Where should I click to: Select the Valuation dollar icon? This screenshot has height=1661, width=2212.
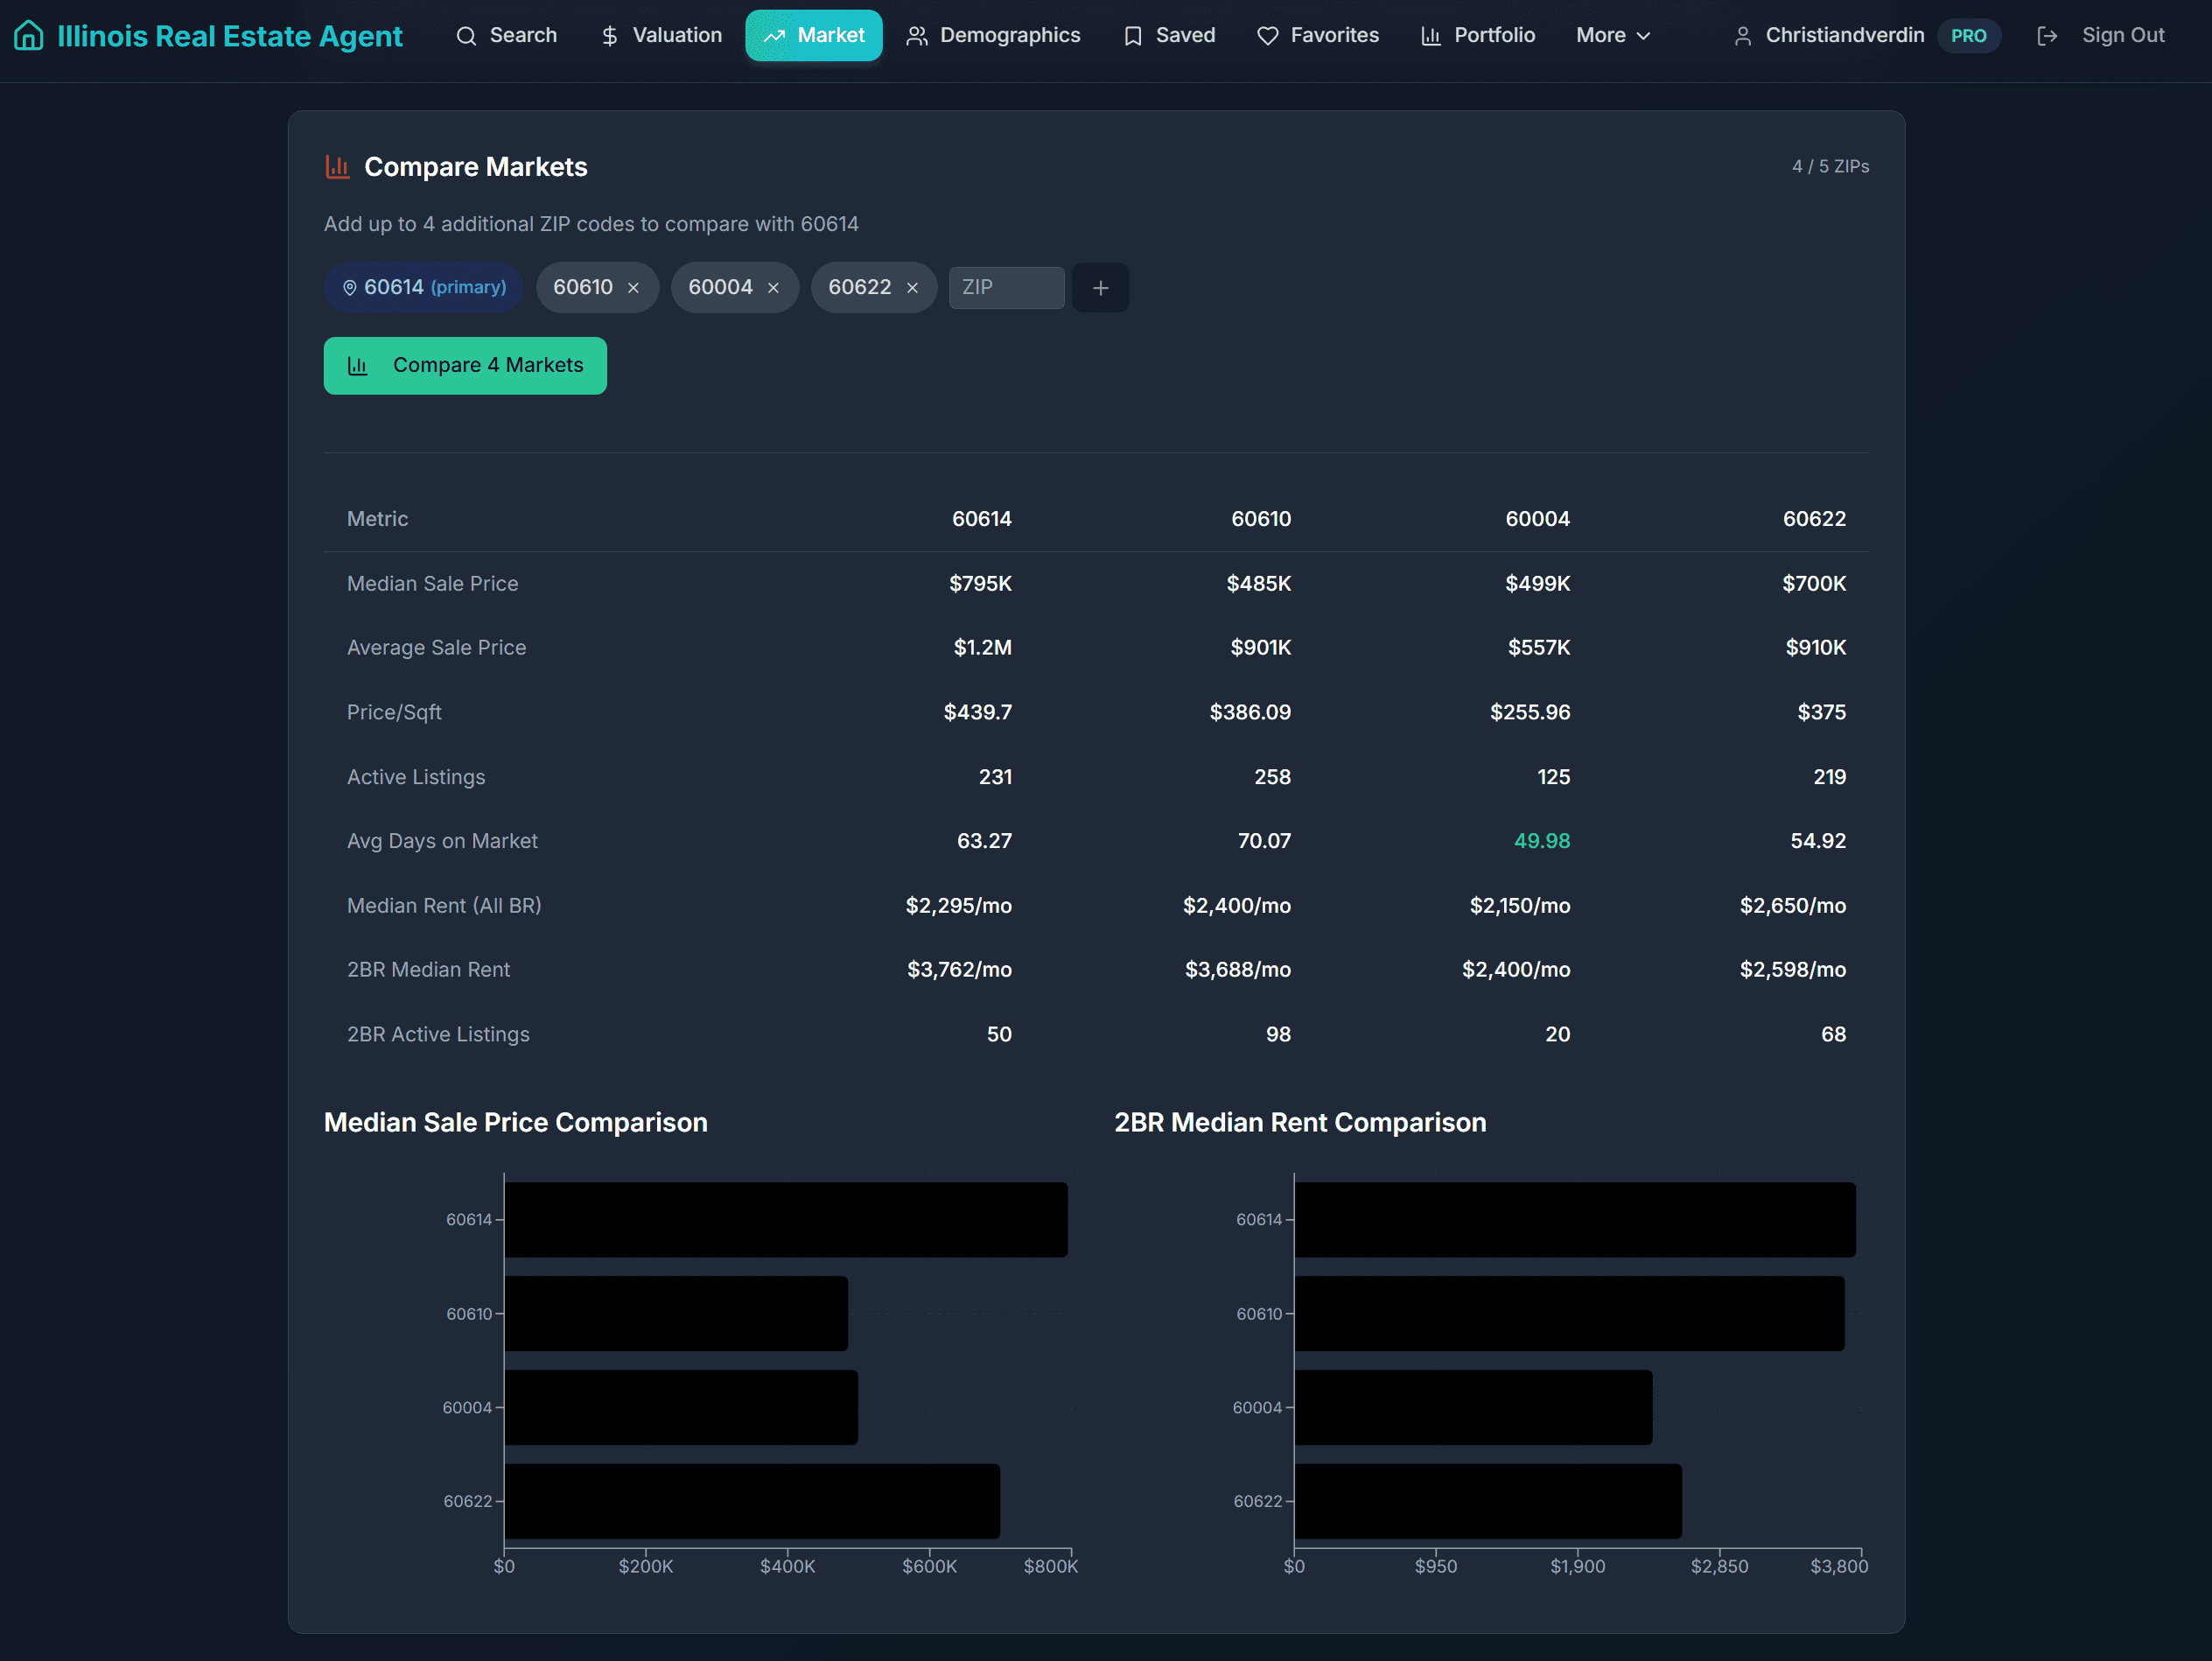[x=609, y=35]
